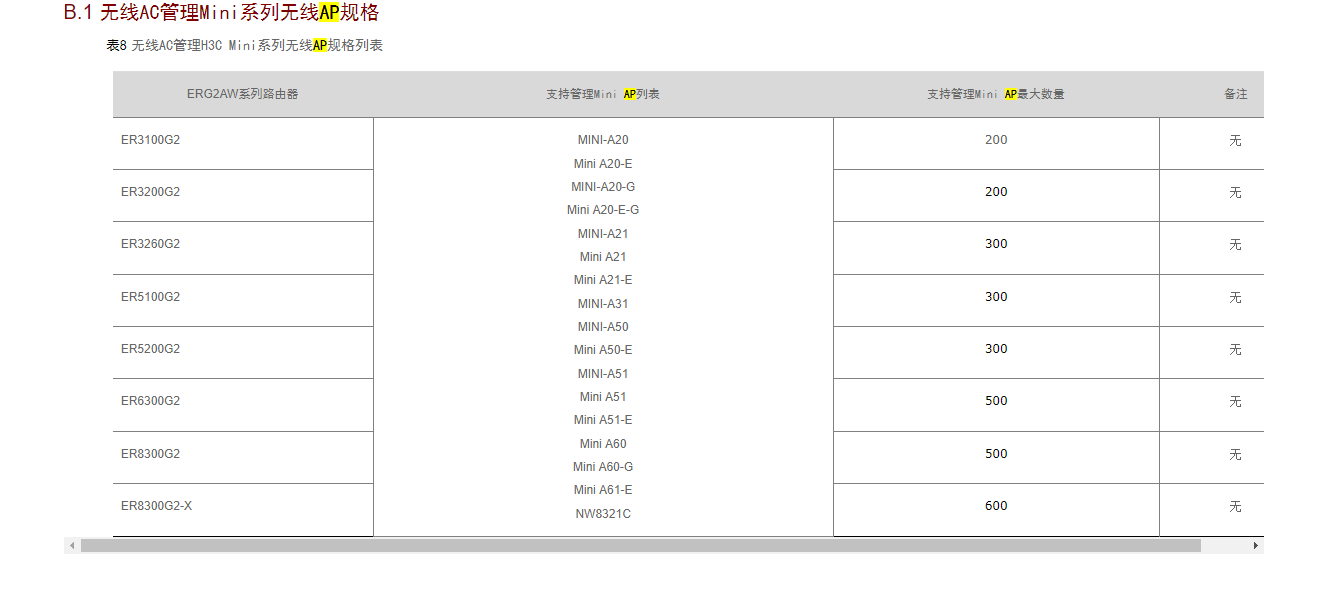This screenshot has height=603, width=1342.
Task: Select the ER5200G2 router cell
Action: 151,349
